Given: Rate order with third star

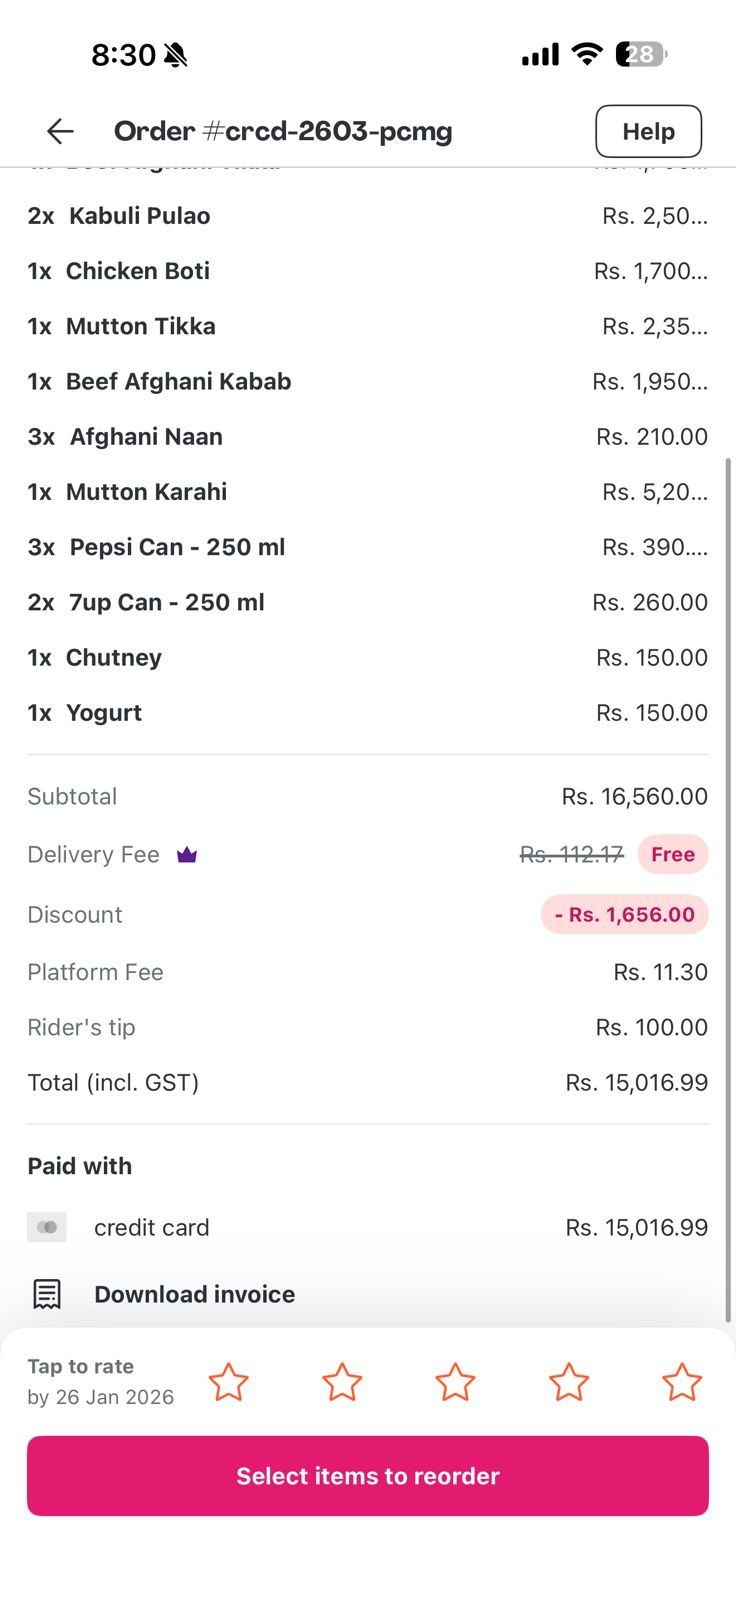Looking at the screenshot, I should pos(455,1382).
